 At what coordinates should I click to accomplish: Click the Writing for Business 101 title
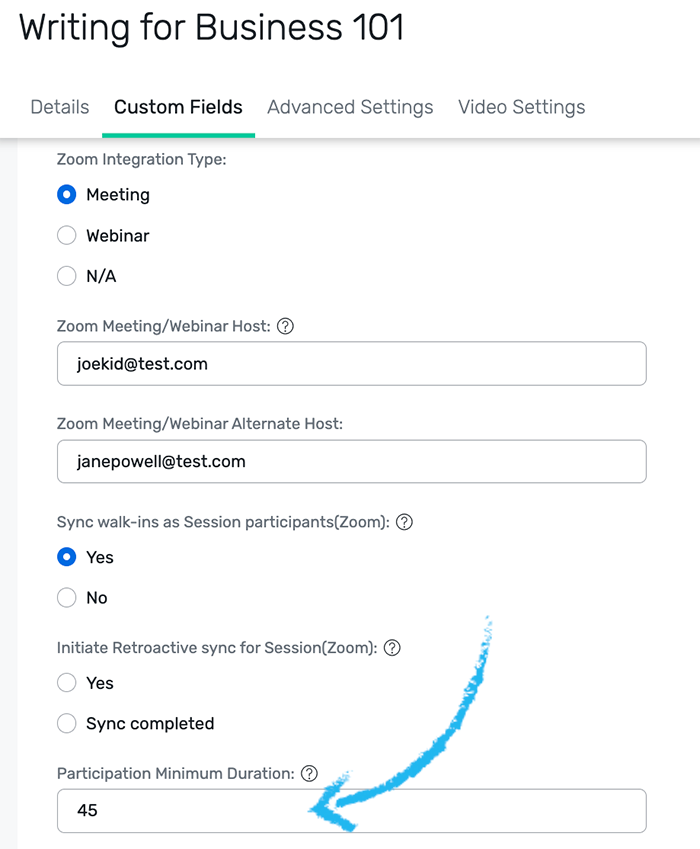[211, 27]
